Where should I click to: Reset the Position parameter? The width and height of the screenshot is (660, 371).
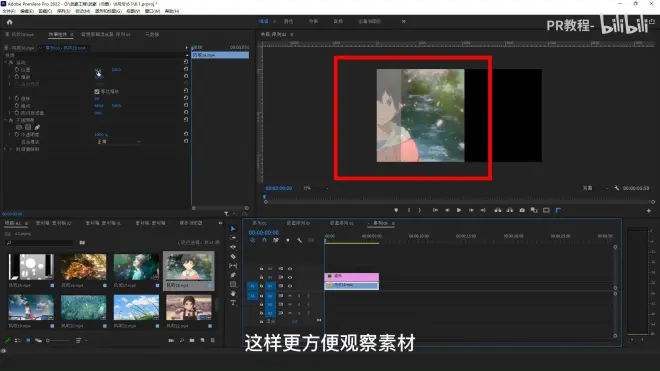(186, 69)
